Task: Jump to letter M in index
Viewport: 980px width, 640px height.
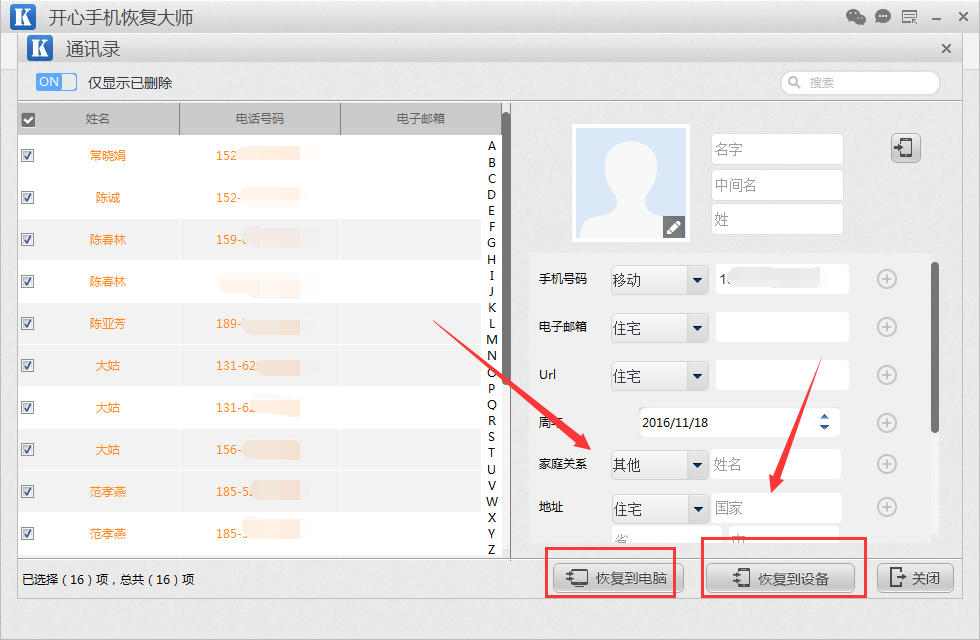Action: pos(492,339)
